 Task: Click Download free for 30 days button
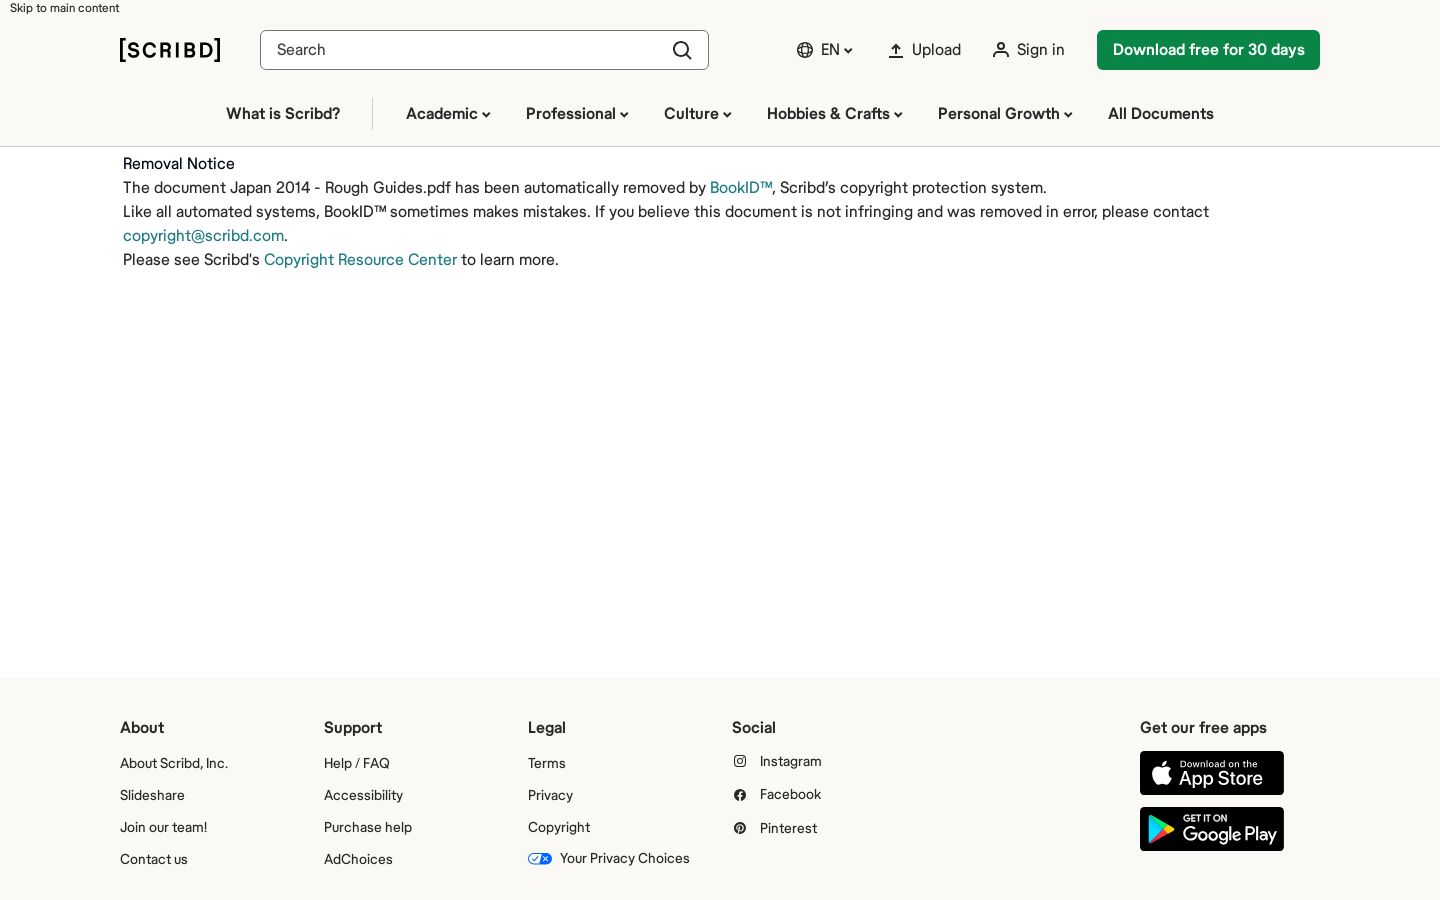click(1208, 50)
